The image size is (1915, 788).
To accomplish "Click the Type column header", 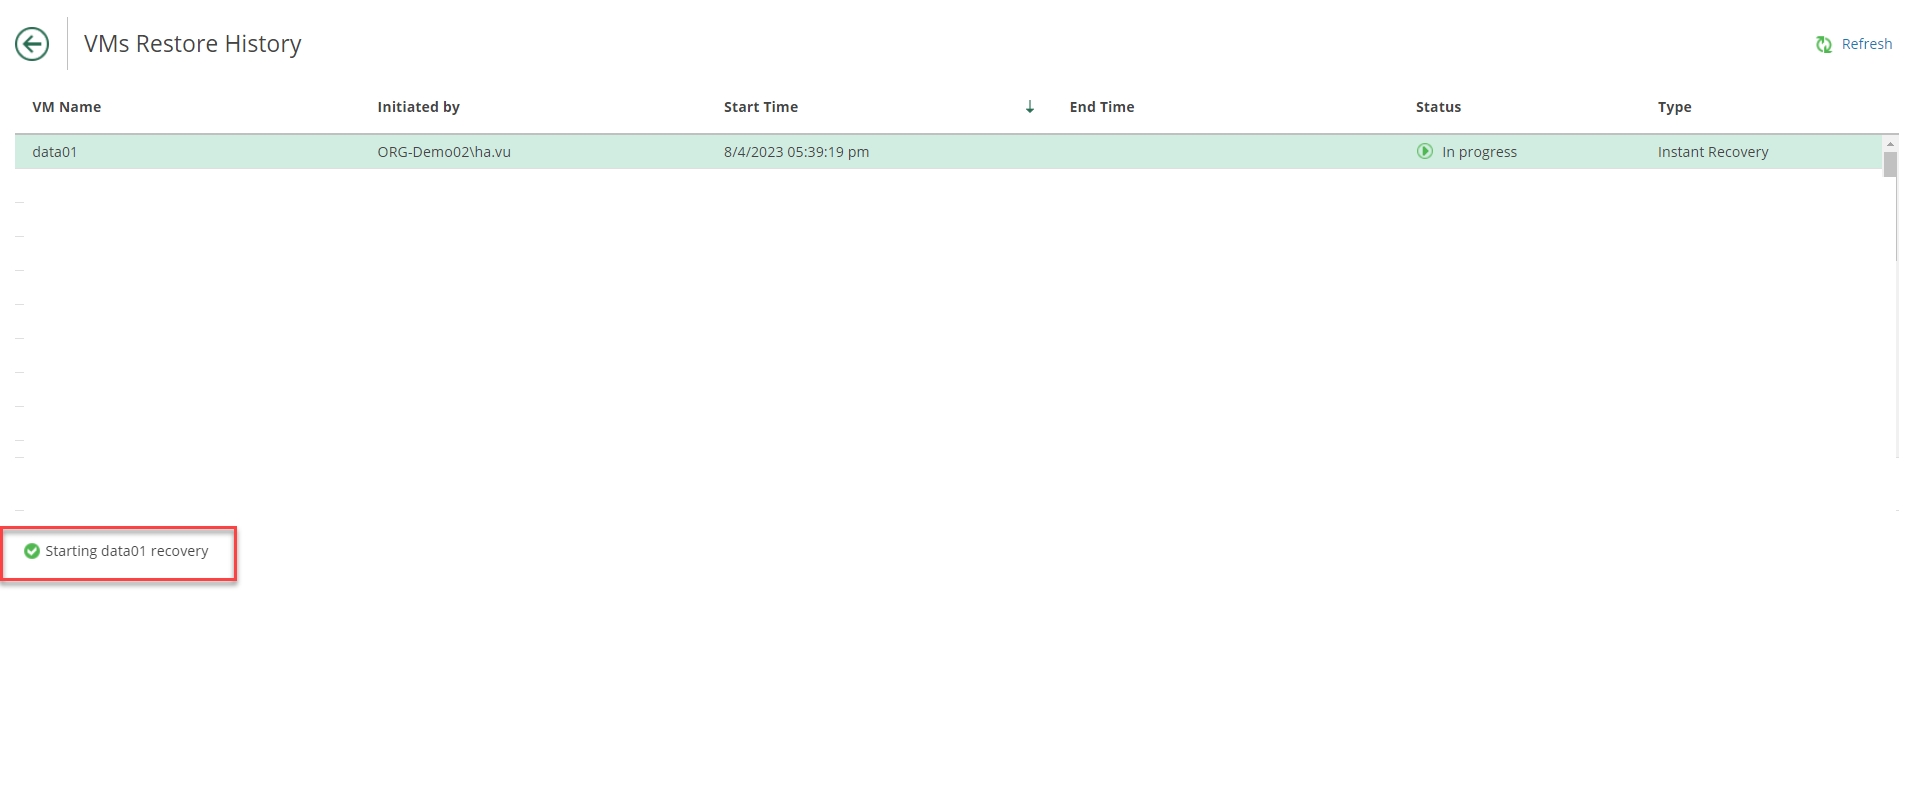I will pyautogui.click(x=1674, y=107).
